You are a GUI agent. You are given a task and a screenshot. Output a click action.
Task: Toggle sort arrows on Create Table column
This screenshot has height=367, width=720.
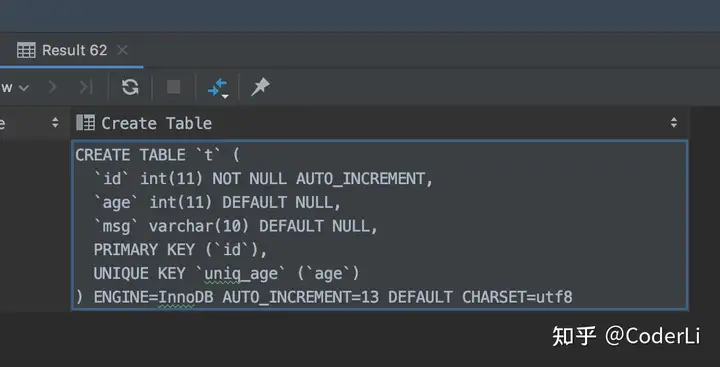pyautogui.click(x=674, y=122)
